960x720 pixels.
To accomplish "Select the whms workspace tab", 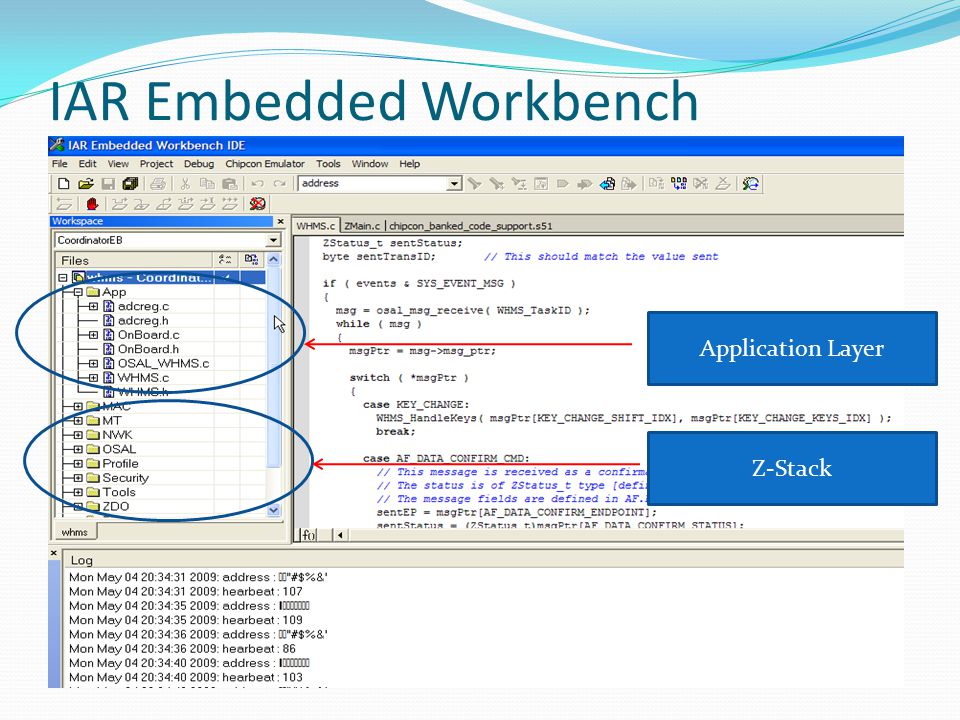I will [75, 532].
